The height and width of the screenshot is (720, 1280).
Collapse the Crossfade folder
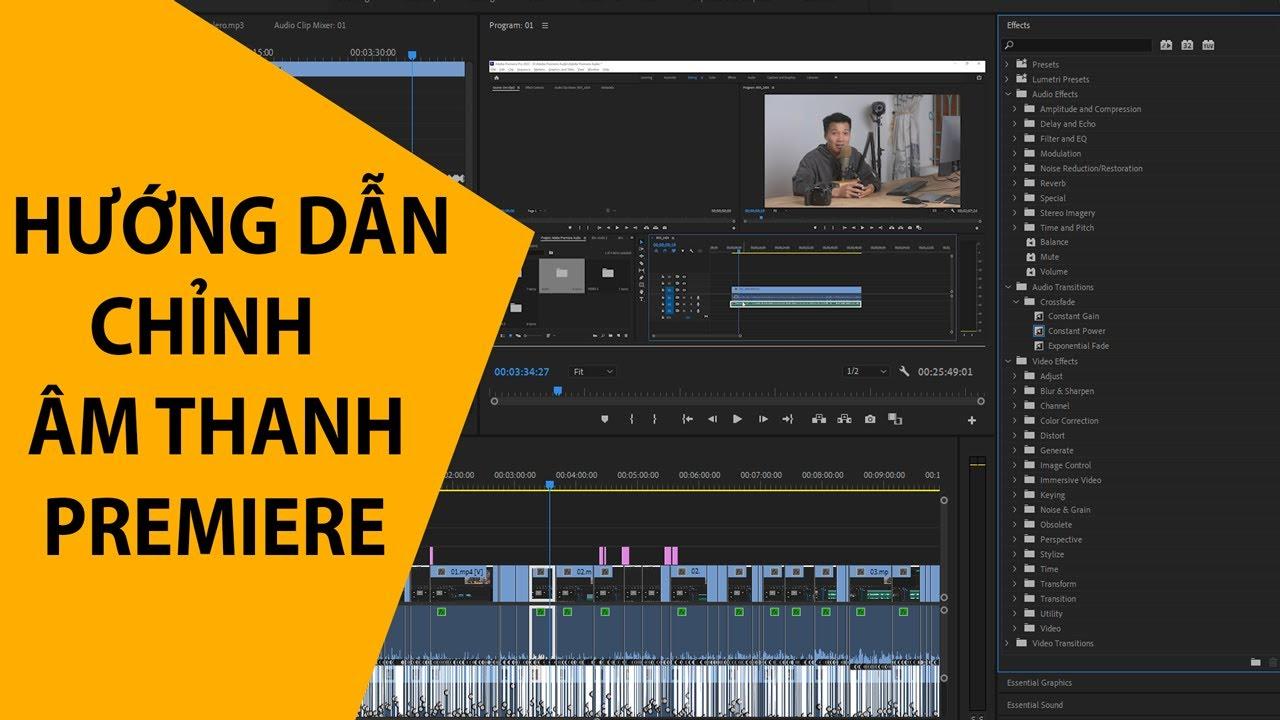point(1015,301)
